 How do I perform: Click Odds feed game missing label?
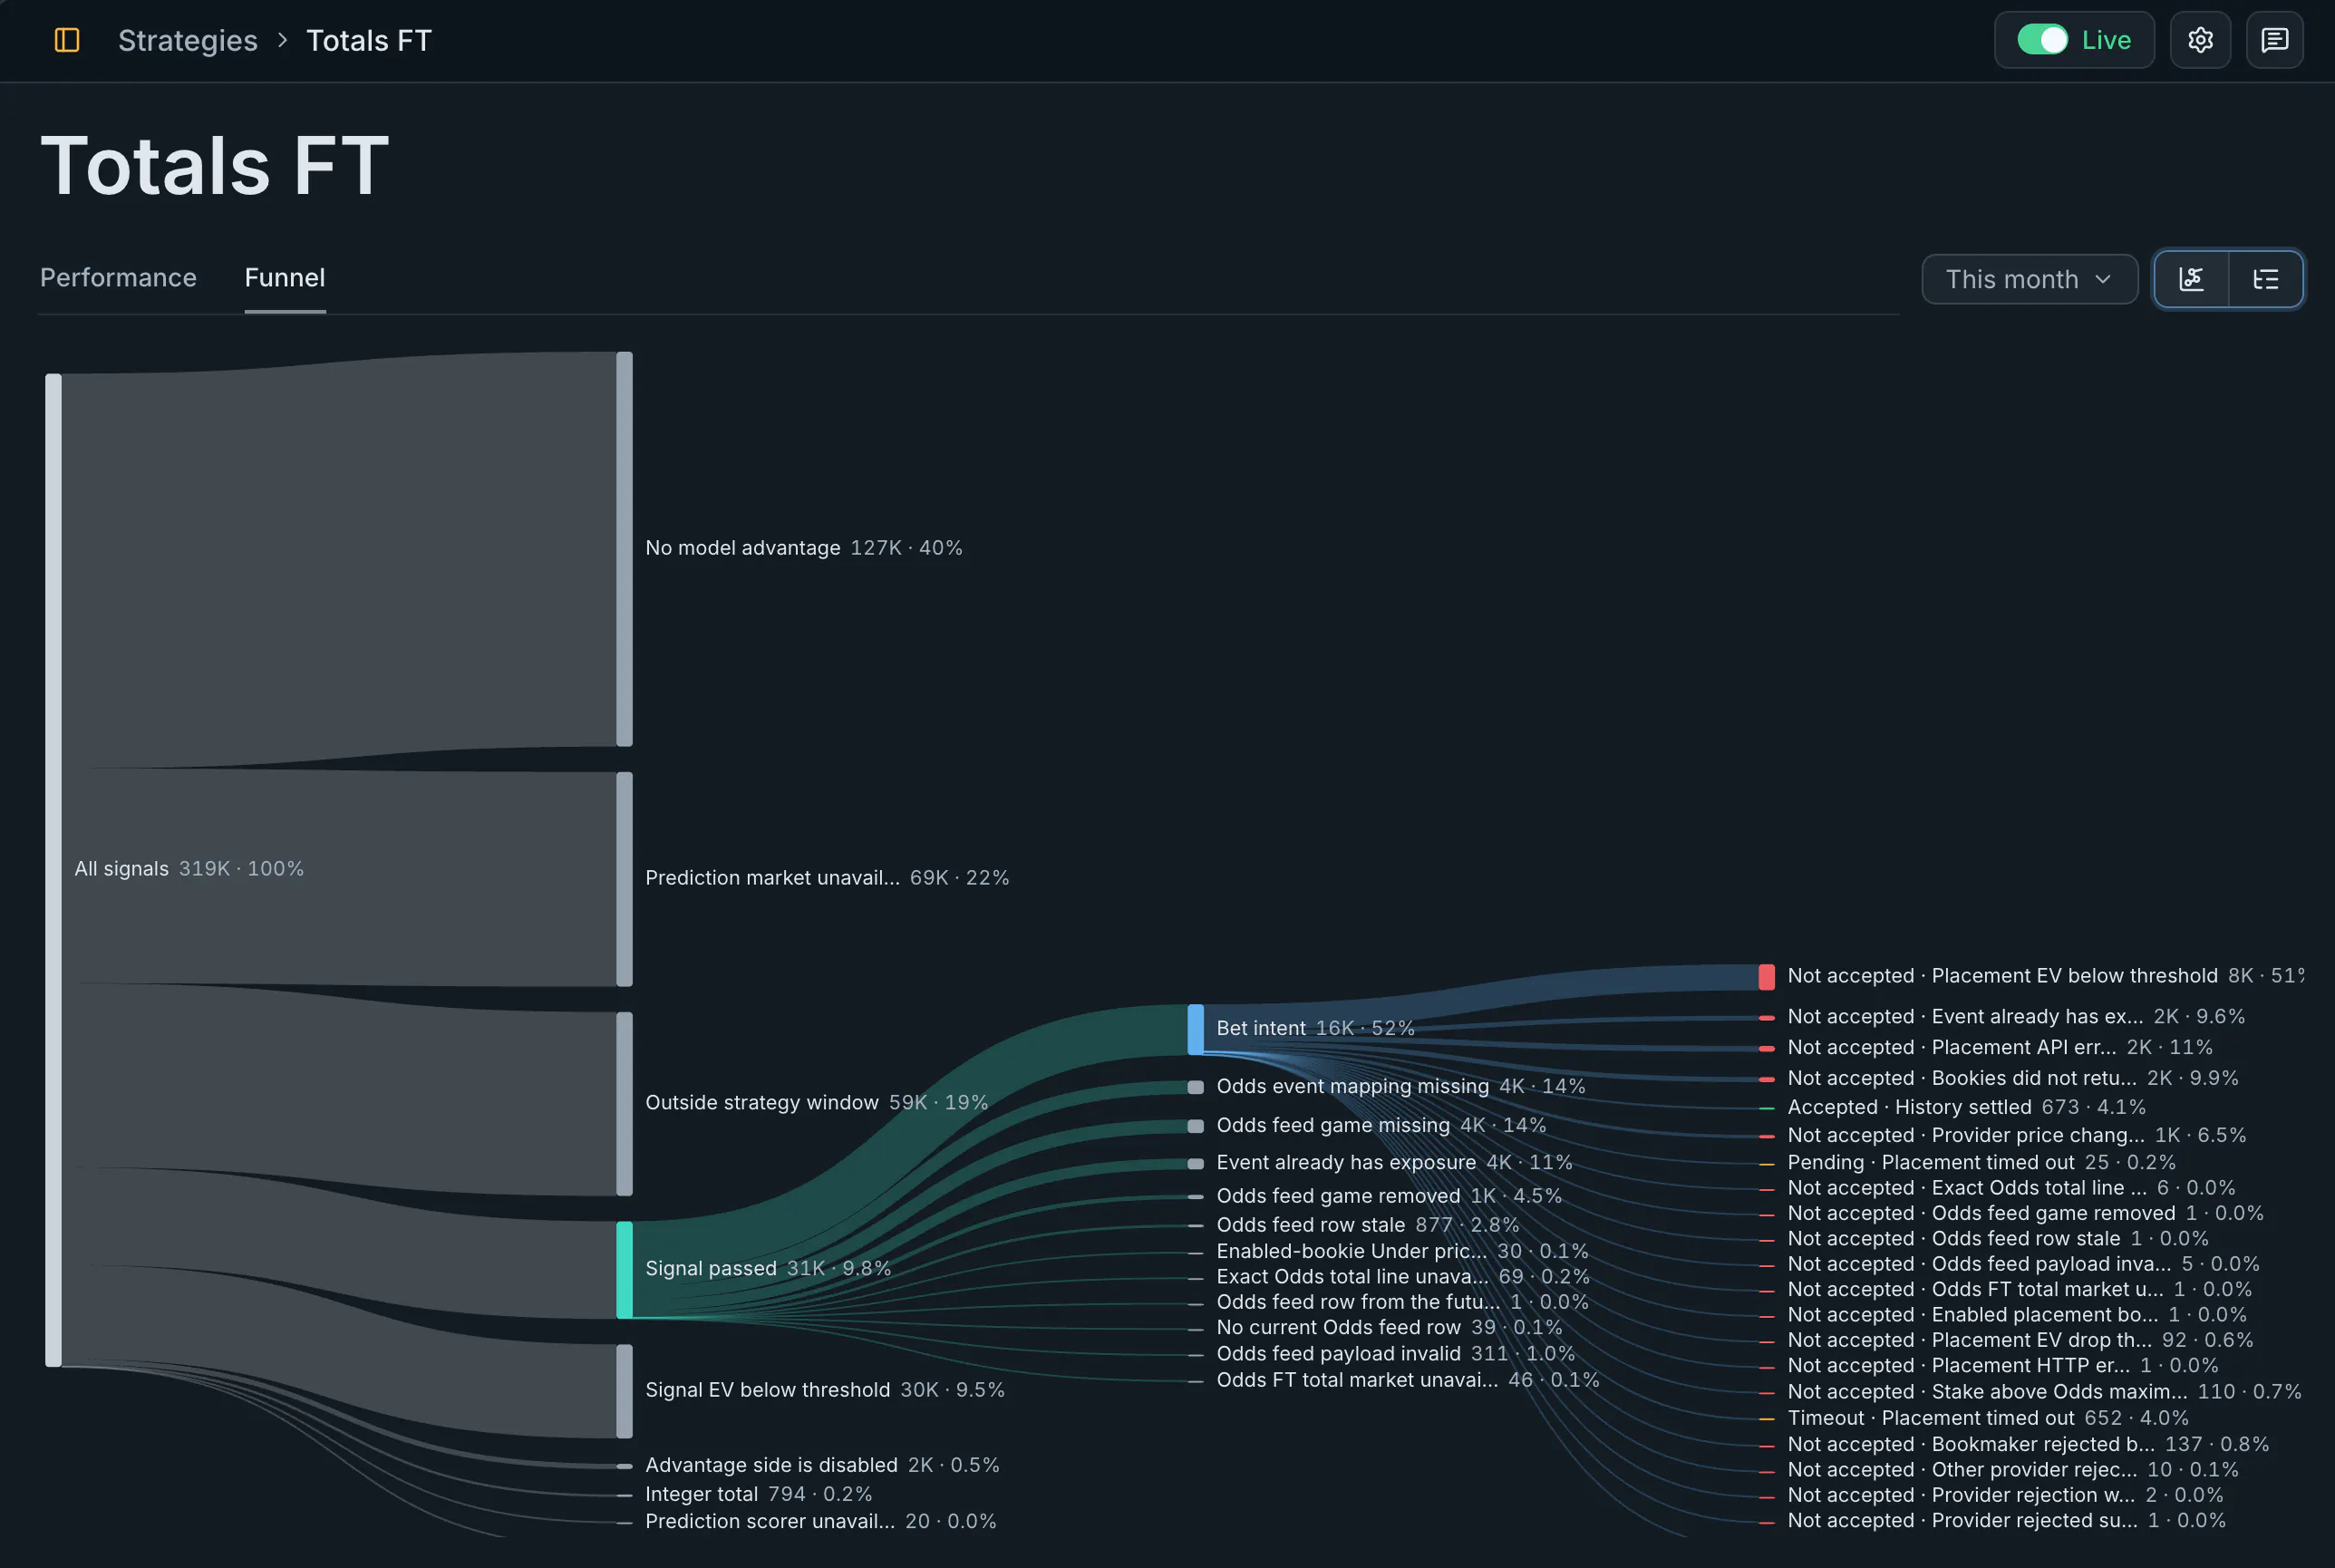pos(1381,1125)
